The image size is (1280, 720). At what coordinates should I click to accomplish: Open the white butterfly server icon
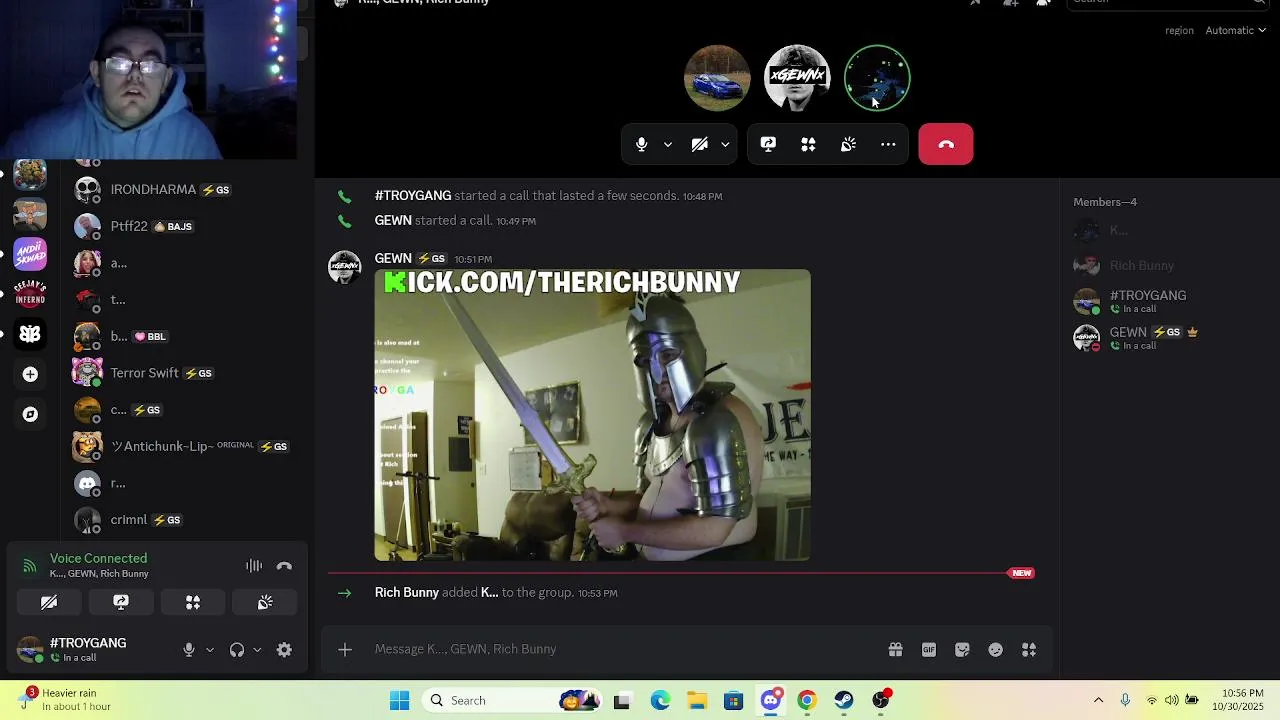tap(30, 334)
